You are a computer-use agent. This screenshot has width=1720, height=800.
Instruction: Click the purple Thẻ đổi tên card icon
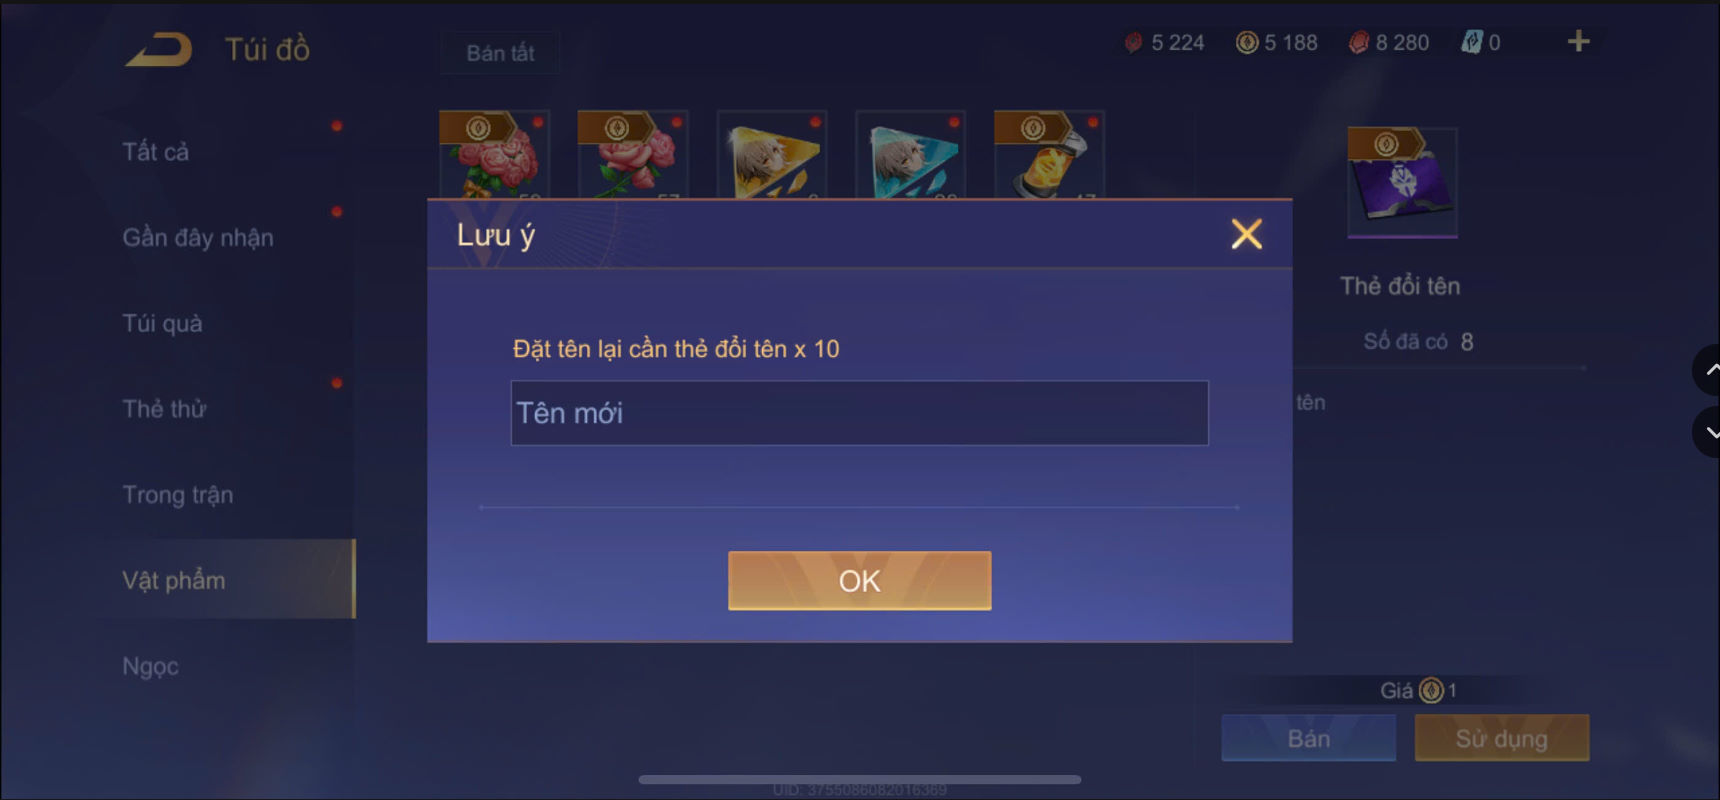1402,182
